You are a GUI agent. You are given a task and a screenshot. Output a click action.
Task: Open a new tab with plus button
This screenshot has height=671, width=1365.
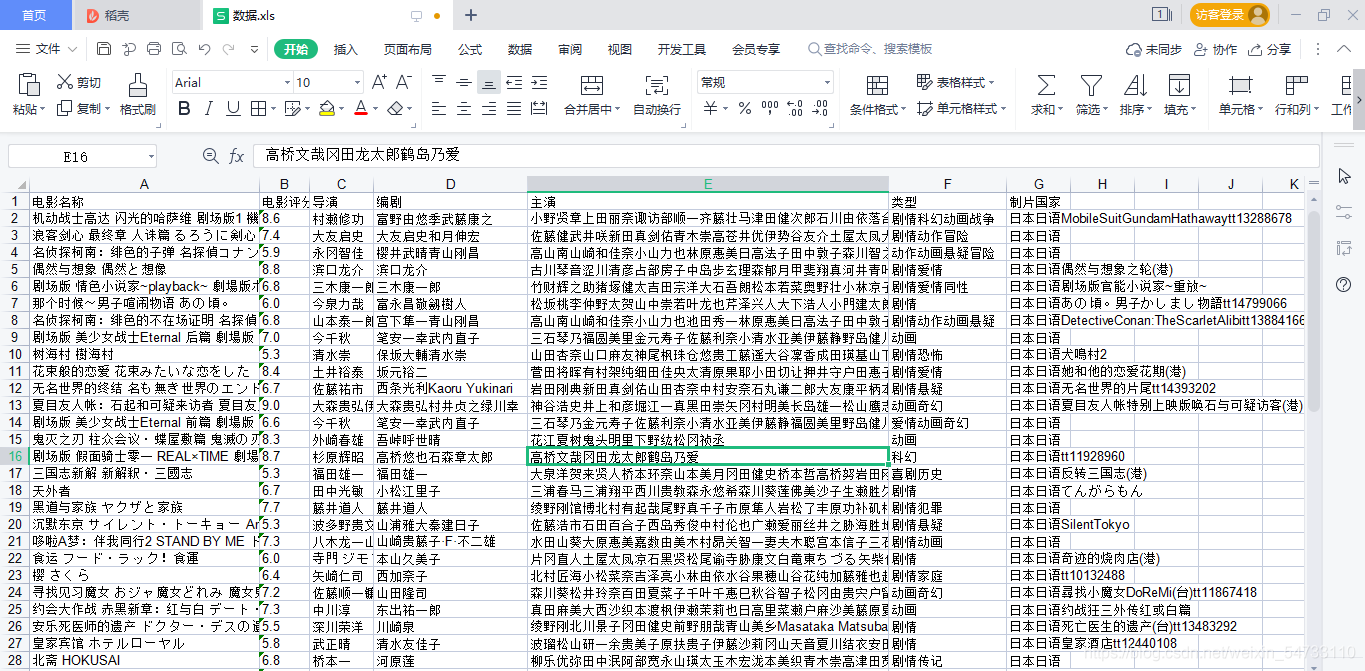(x=471, y=15)
